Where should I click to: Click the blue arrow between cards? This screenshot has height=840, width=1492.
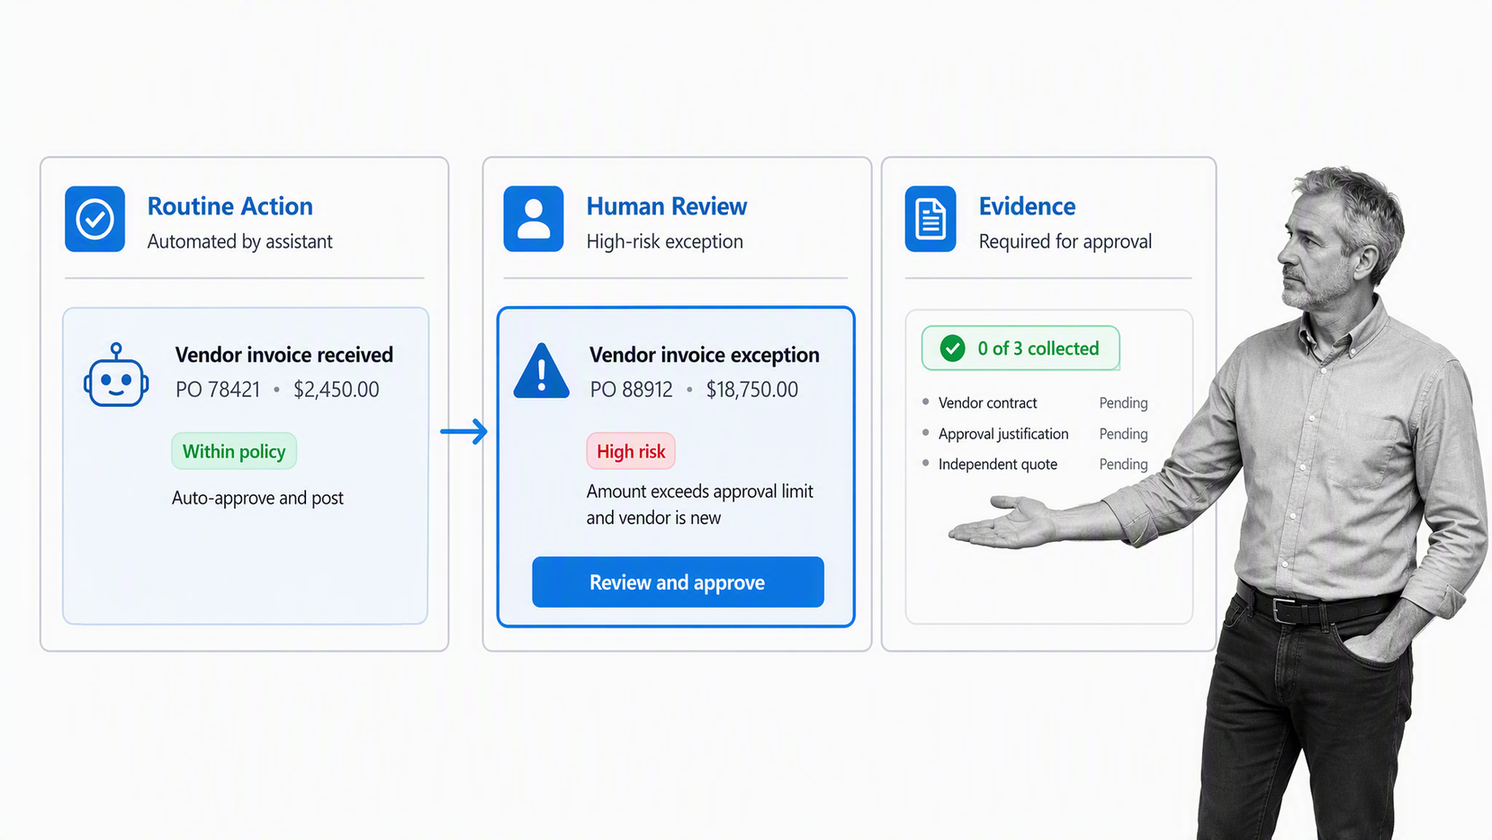coord(464,432)
